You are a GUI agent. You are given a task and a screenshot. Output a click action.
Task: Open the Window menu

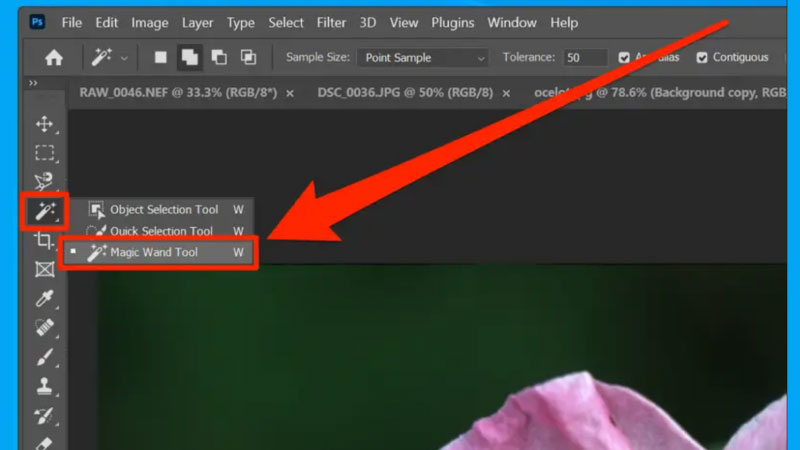coord(512,23)
